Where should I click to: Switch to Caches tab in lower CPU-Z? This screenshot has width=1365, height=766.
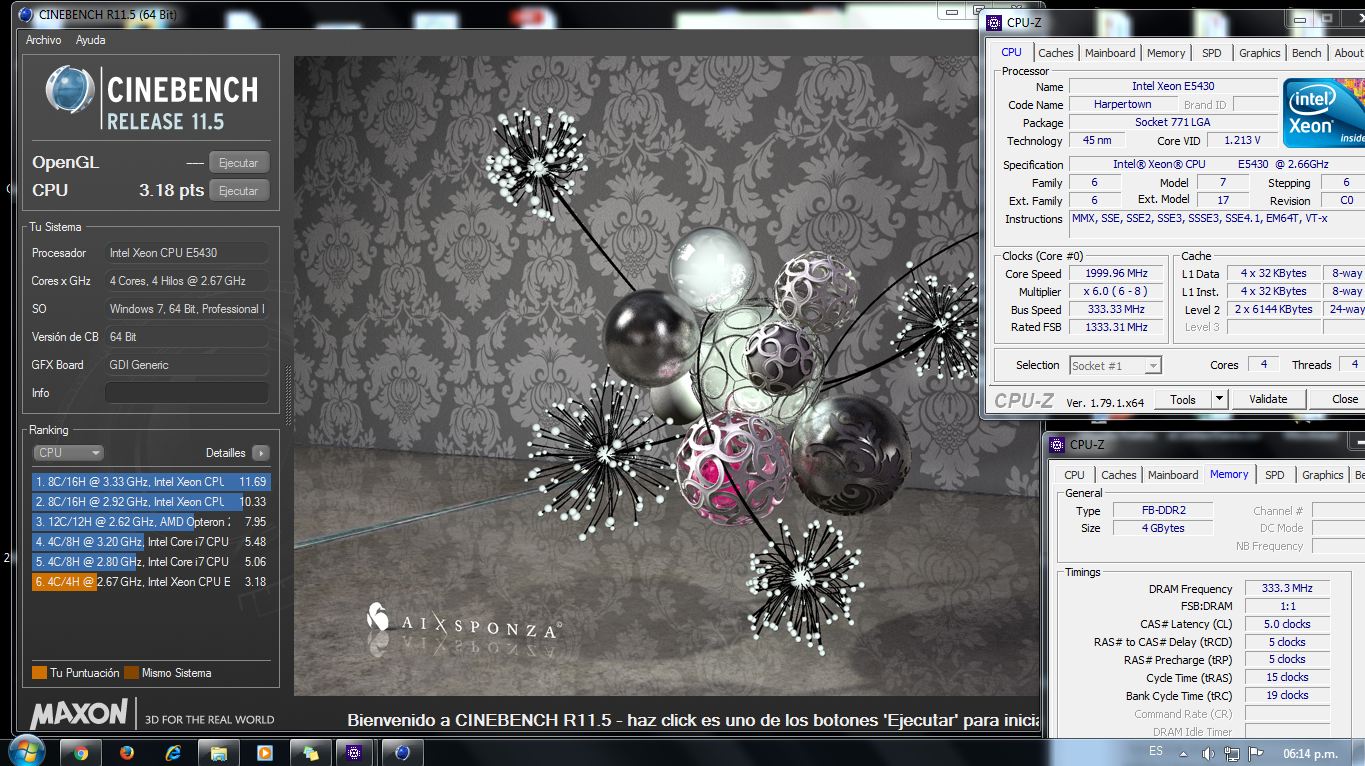1118,475
